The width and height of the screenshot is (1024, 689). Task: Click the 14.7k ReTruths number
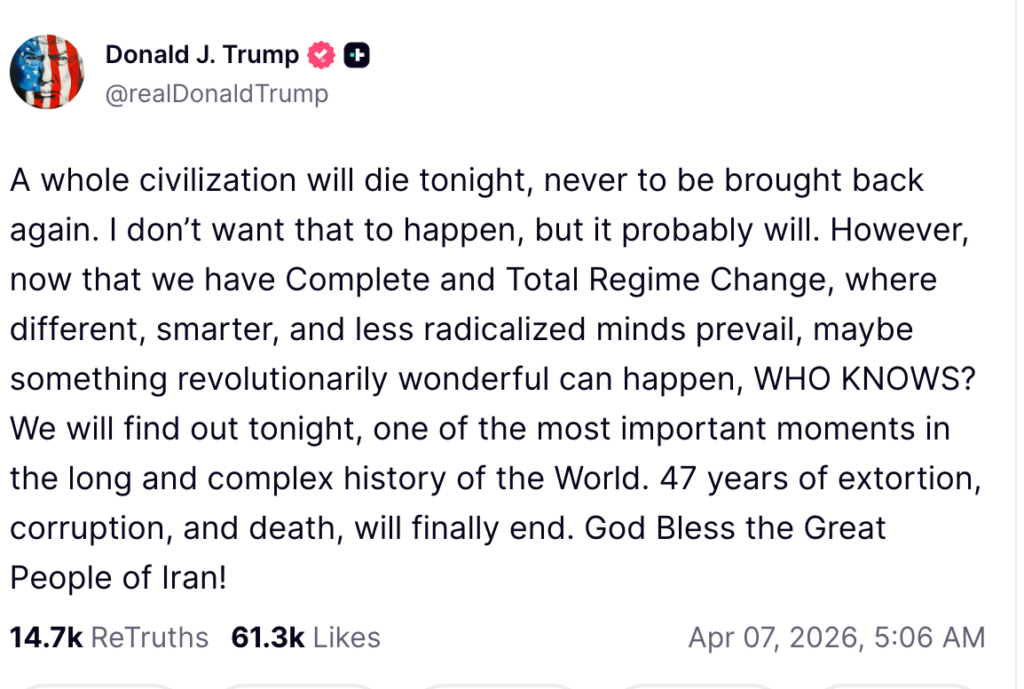46,637
